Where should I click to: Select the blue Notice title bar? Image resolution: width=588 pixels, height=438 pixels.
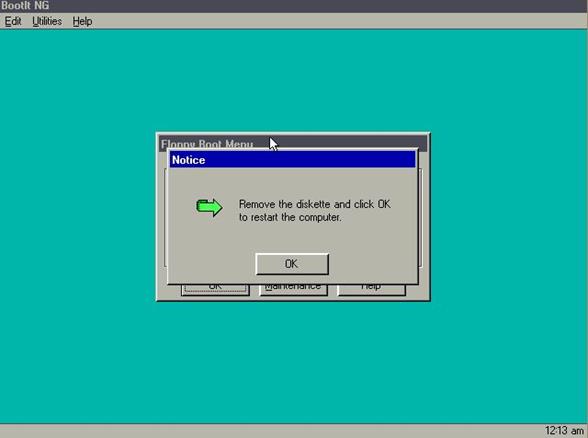click(292, 160)
